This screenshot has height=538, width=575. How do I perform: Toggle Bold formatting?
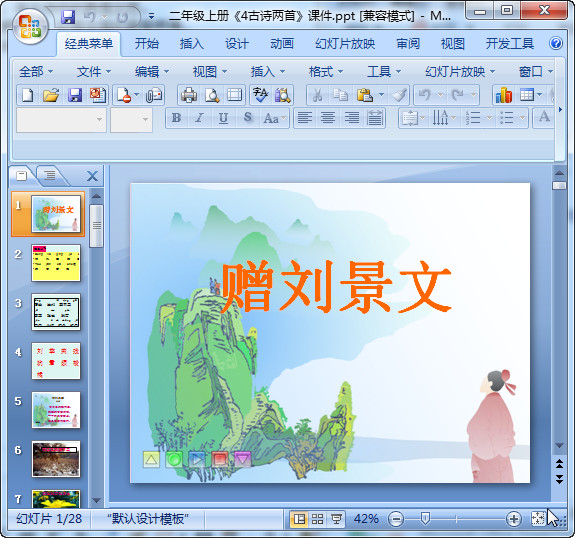pos(176,118)
